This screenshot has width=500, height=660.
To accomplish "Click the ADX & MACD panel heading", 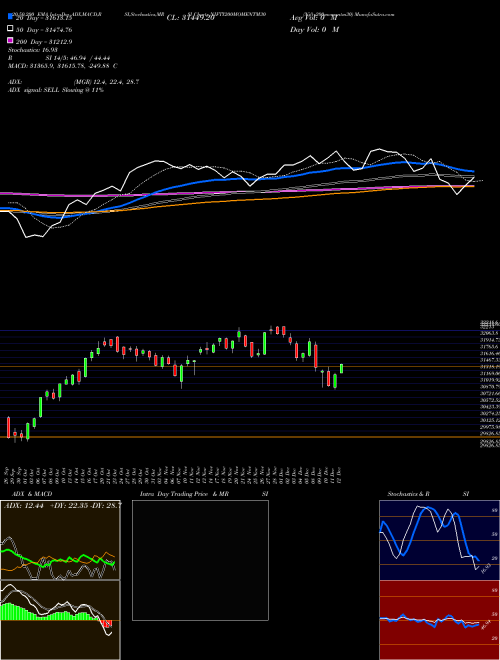I will (x=32, y=494).
